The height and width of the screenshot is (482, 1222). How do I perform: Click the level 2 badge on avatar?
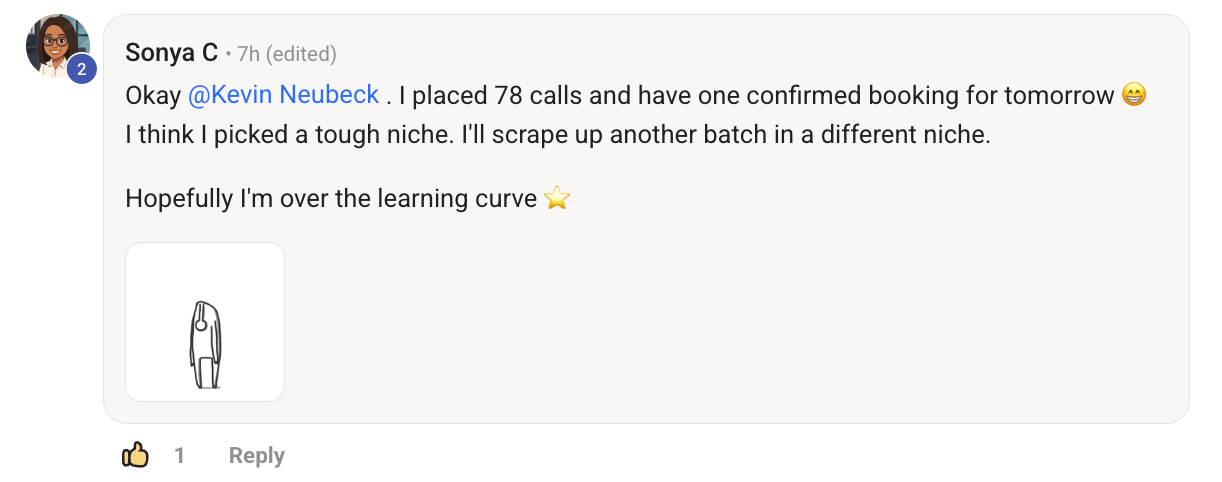coord(81,69)
